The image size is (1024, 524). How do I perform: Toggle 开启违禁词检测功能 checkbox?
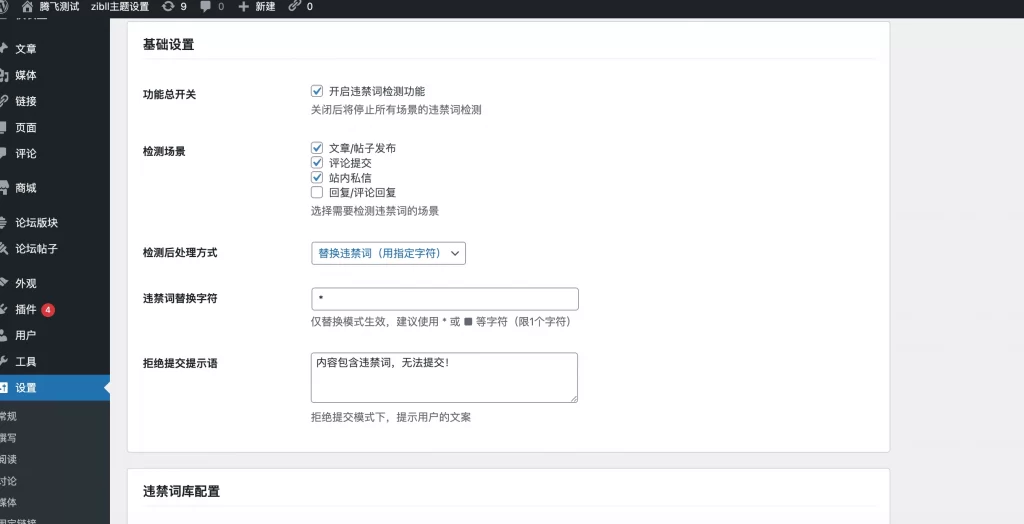317,91
